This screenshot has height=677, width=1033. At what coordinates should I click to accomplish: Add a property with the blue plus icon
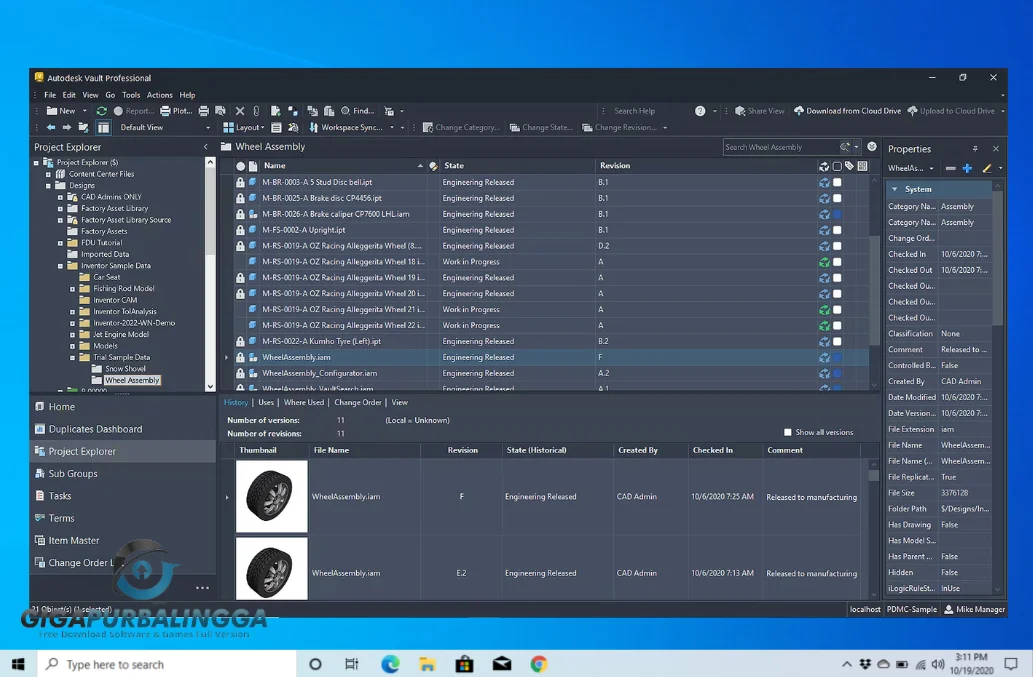(967, 168)
